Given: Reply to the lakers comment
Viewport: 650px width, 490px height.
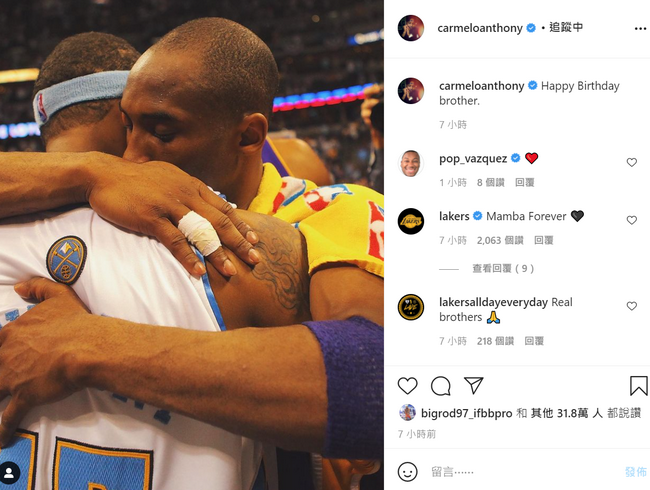Looking at the screenshot, I should click(543, 240).
